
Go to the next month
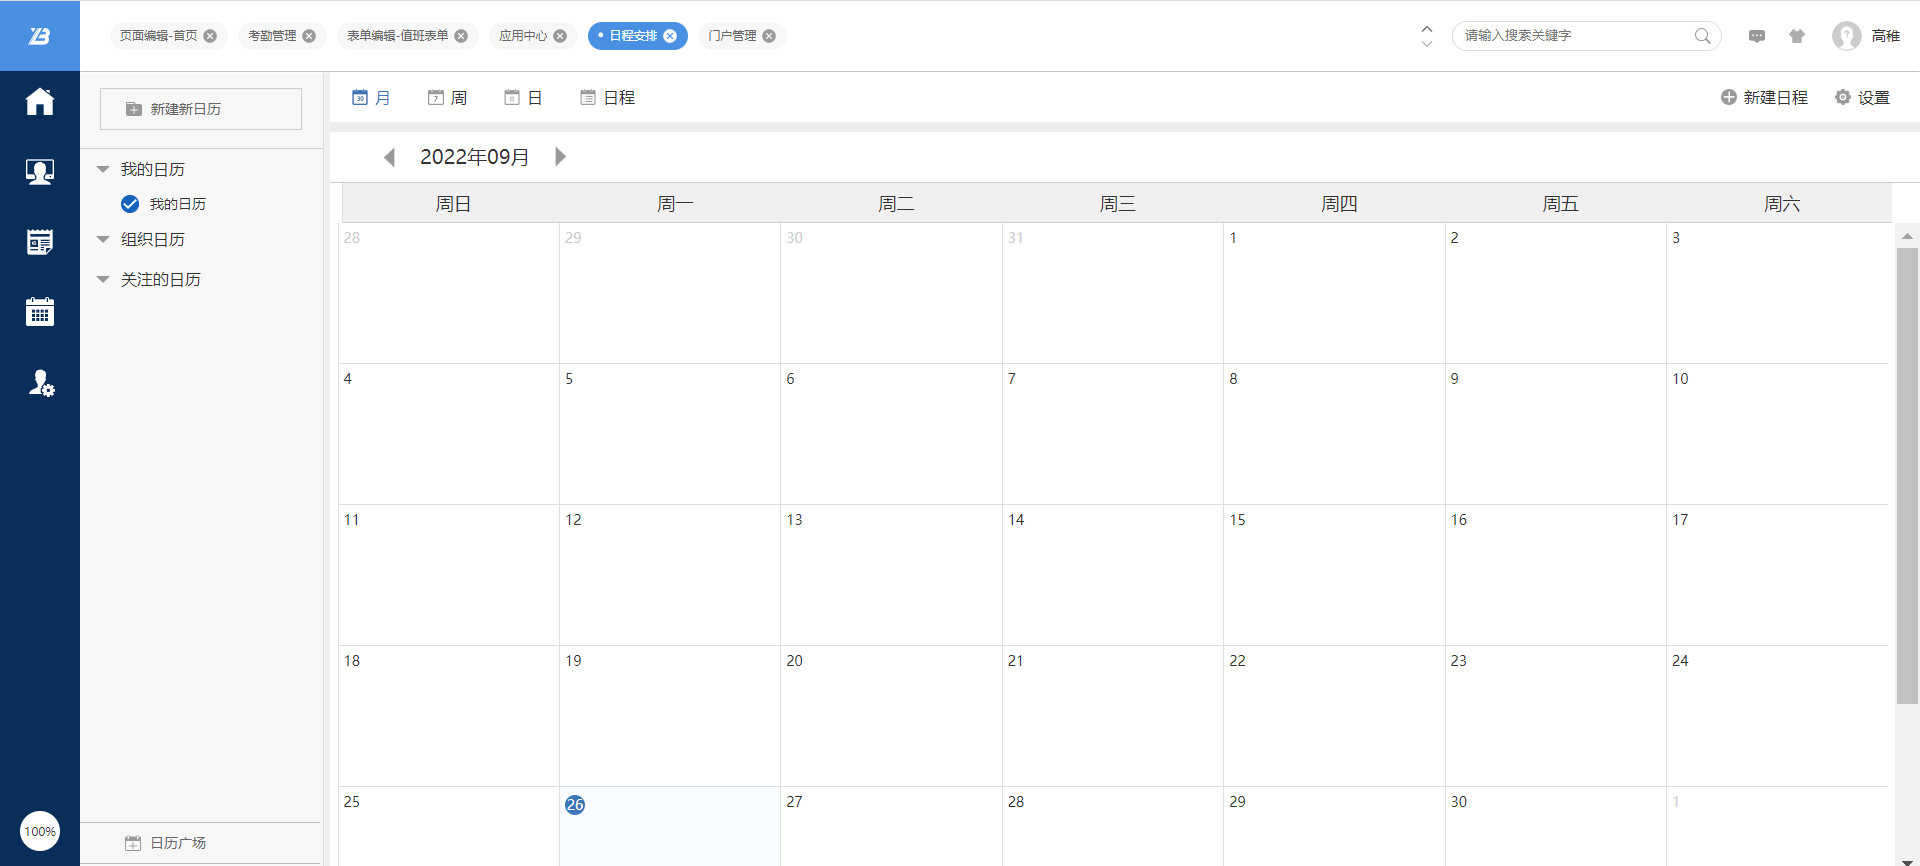point(561,156)
